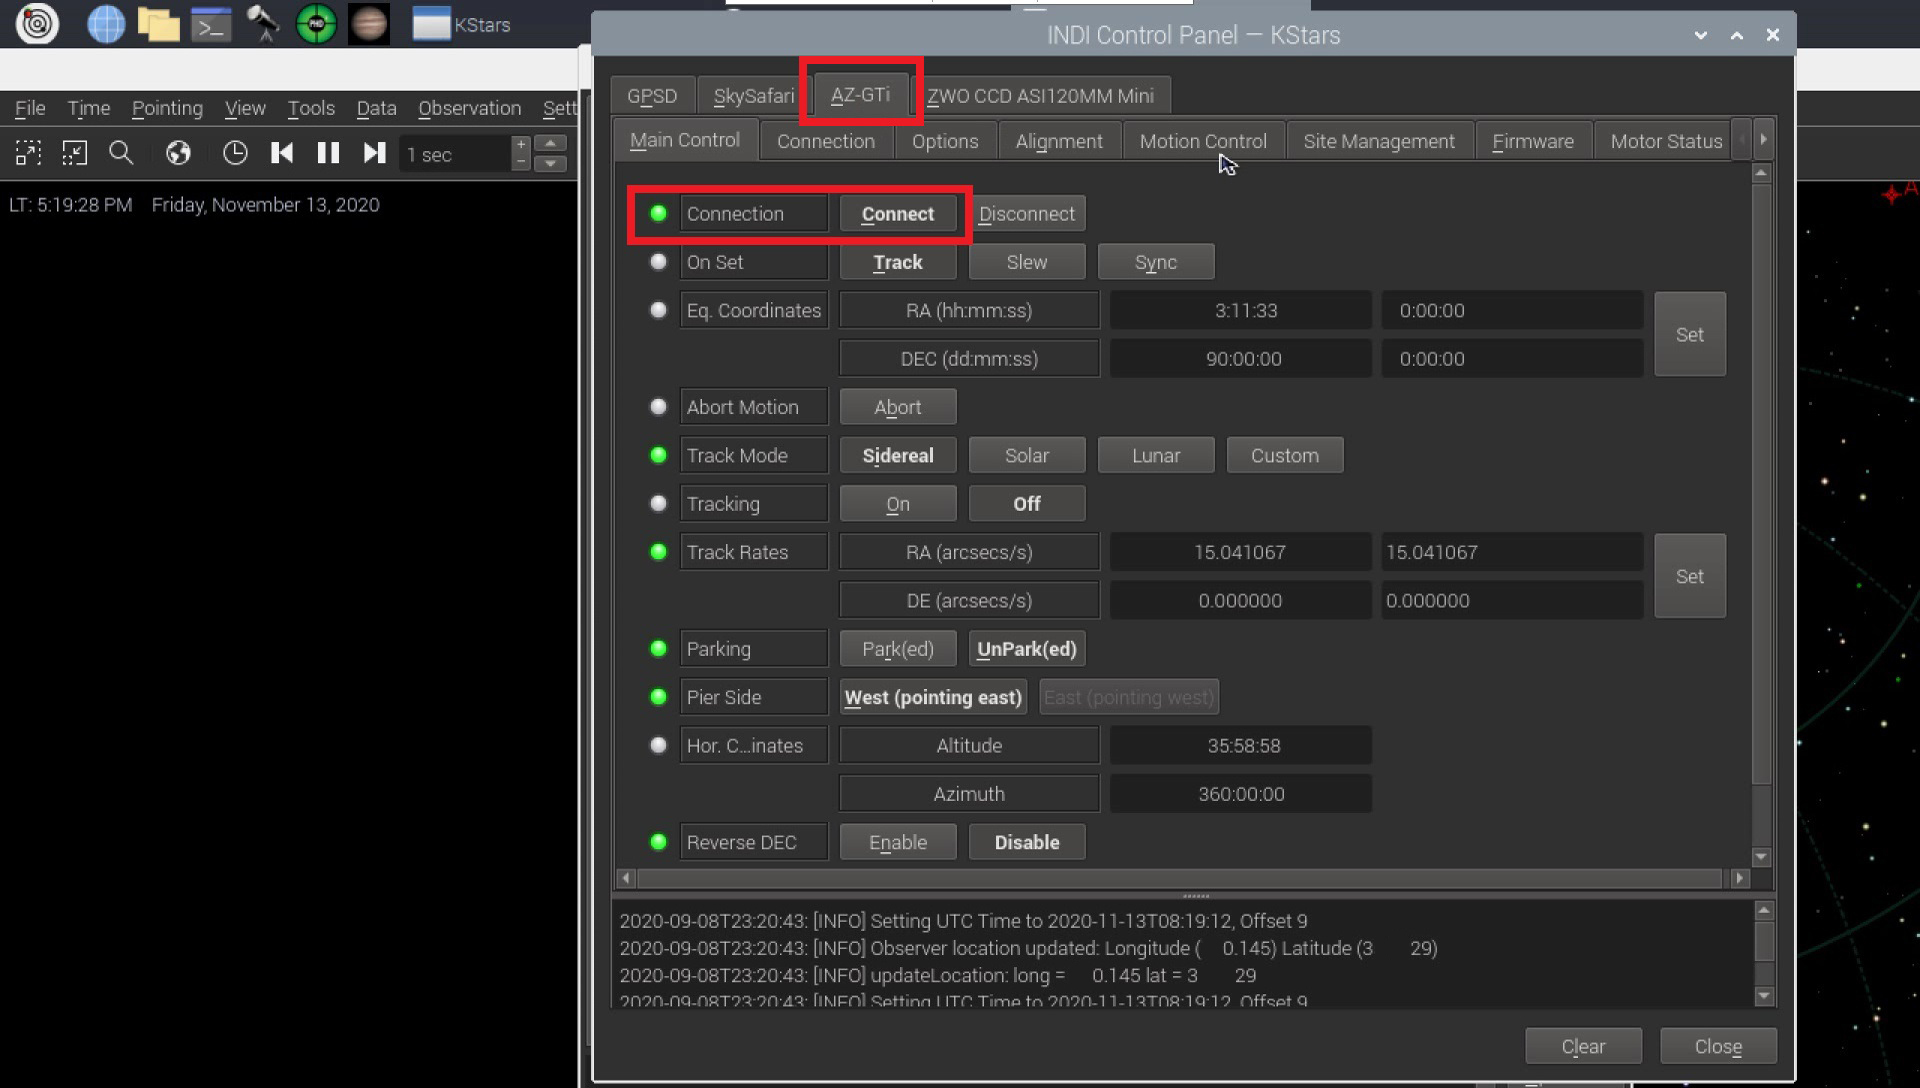Launch the web browser globe icon
This screenshot has height=1088, width=1920.
click(x=106, y=24)
